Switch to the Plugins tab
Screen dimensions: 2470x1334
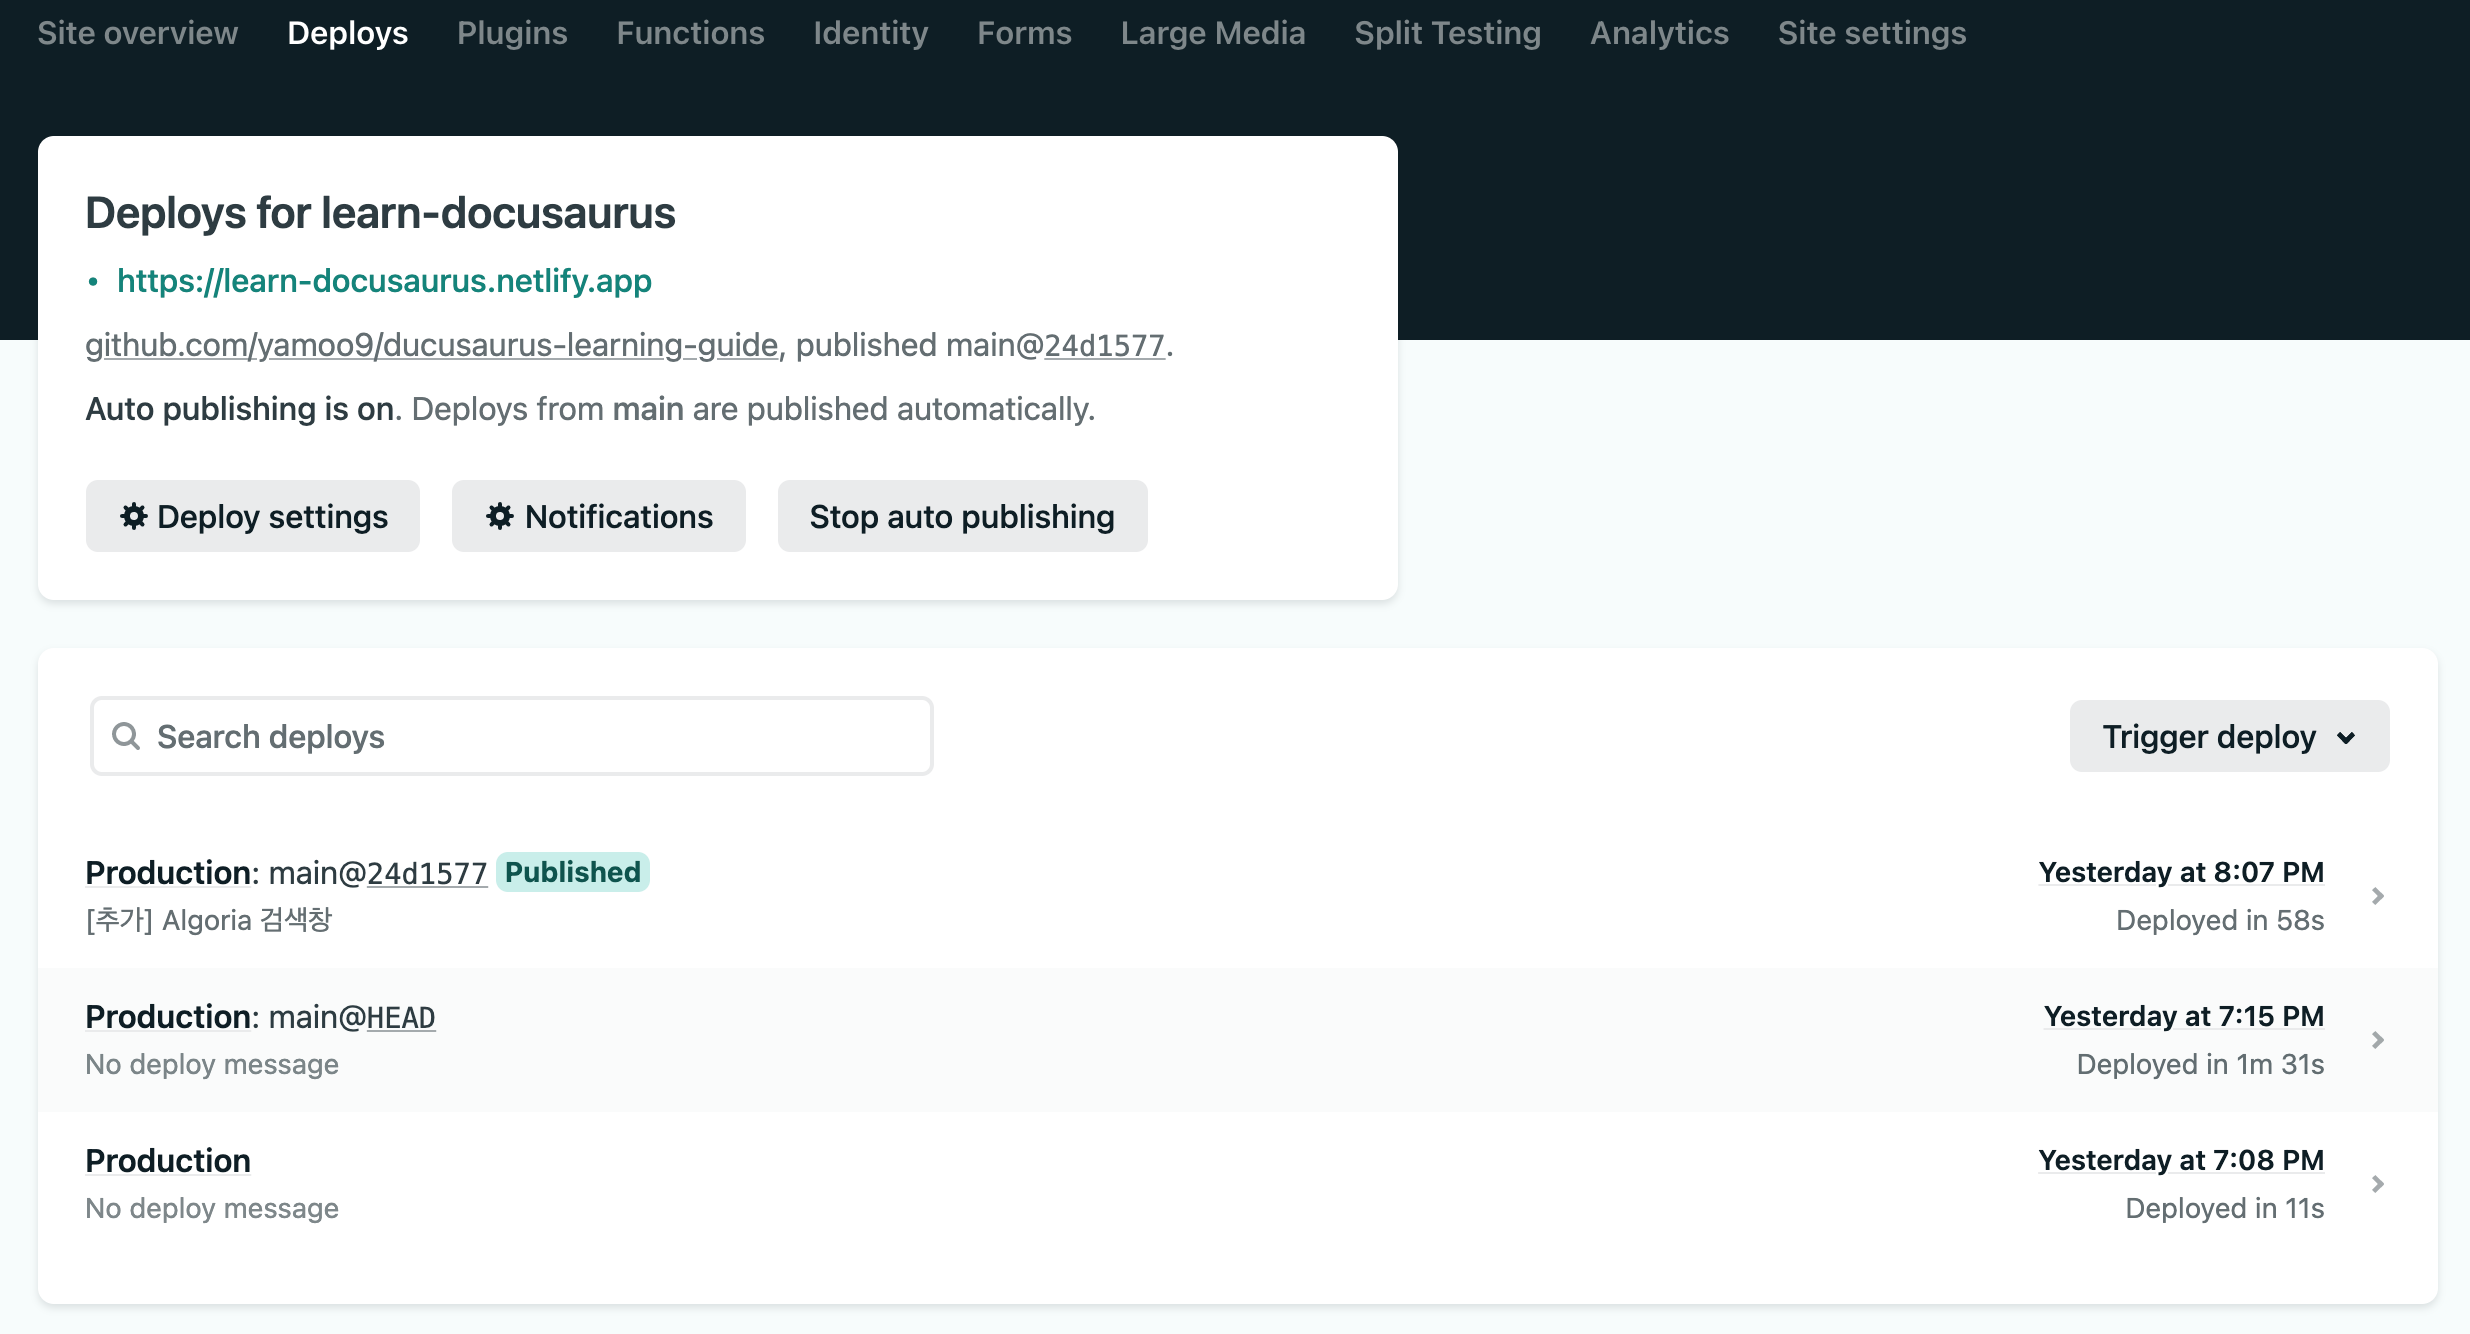(x=512, y=33)
